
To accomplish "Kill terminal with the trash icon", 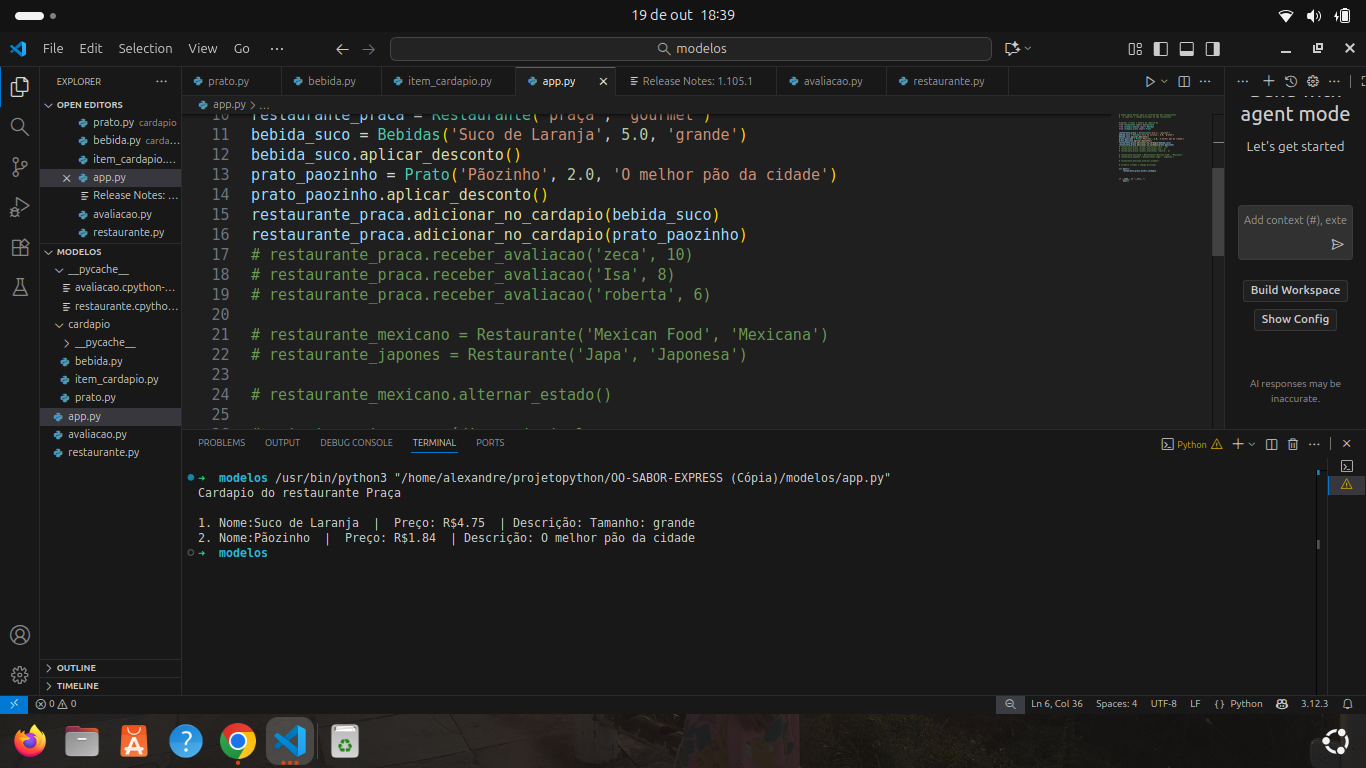I will [x=1293, y=444].
